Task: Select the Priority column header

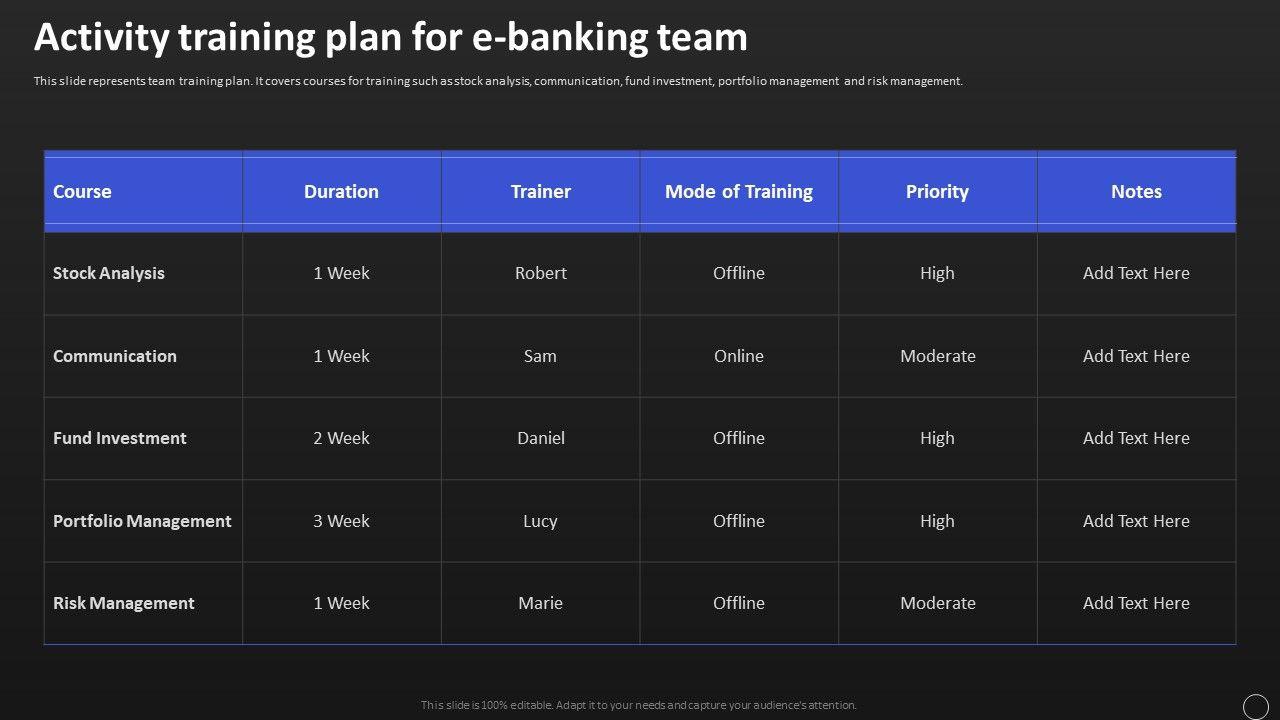Action: pyautogui.click(x=937, y=191)
